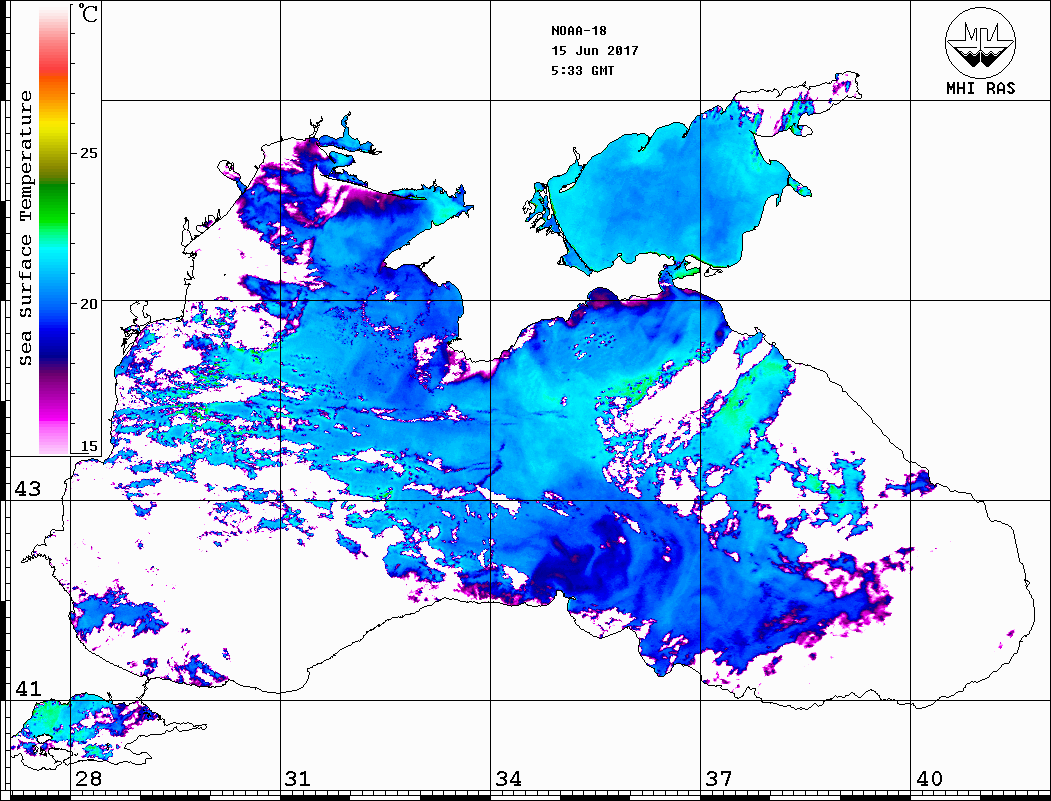Click the time '5:33 GMT'

(x=582, y=71)
